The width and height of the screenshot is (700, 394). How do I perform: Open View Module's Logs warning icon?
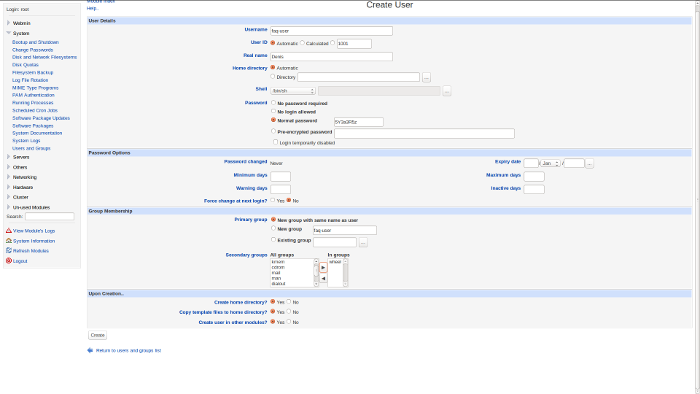tap(8, 231)
